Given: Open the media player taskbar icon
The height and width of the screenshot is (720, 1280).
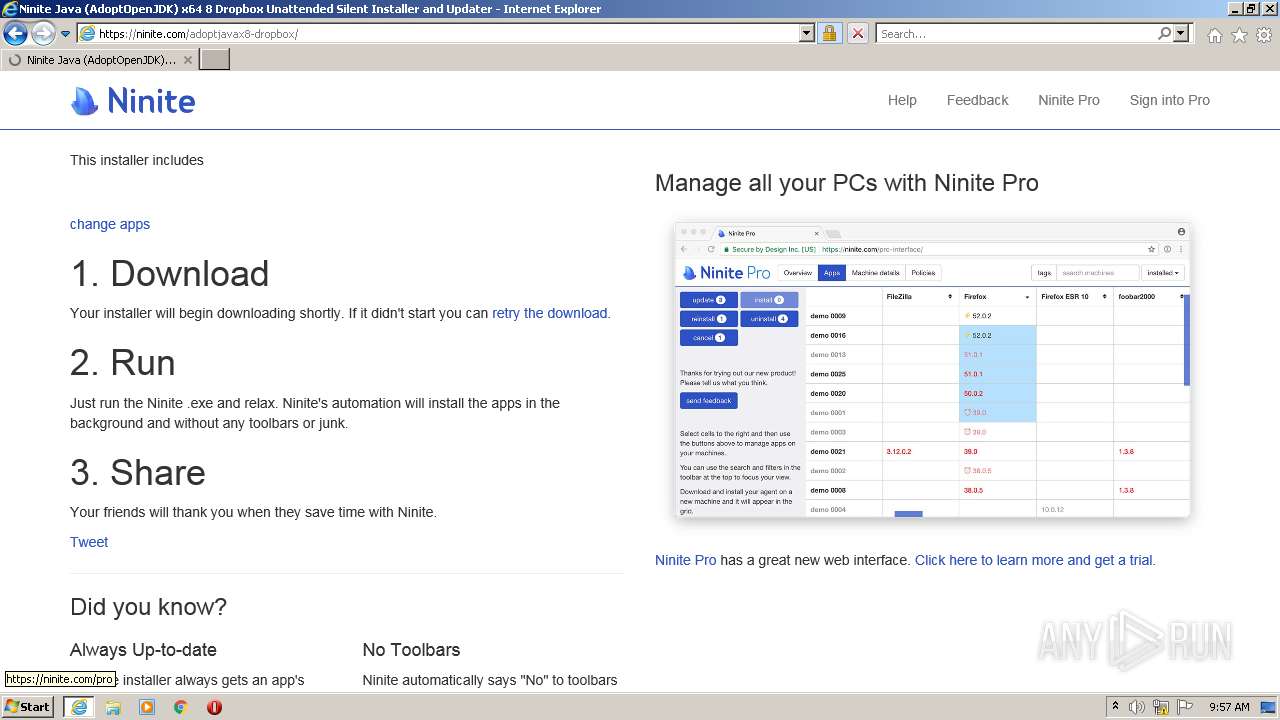Looking at the screenshot, I should point(147,707).
